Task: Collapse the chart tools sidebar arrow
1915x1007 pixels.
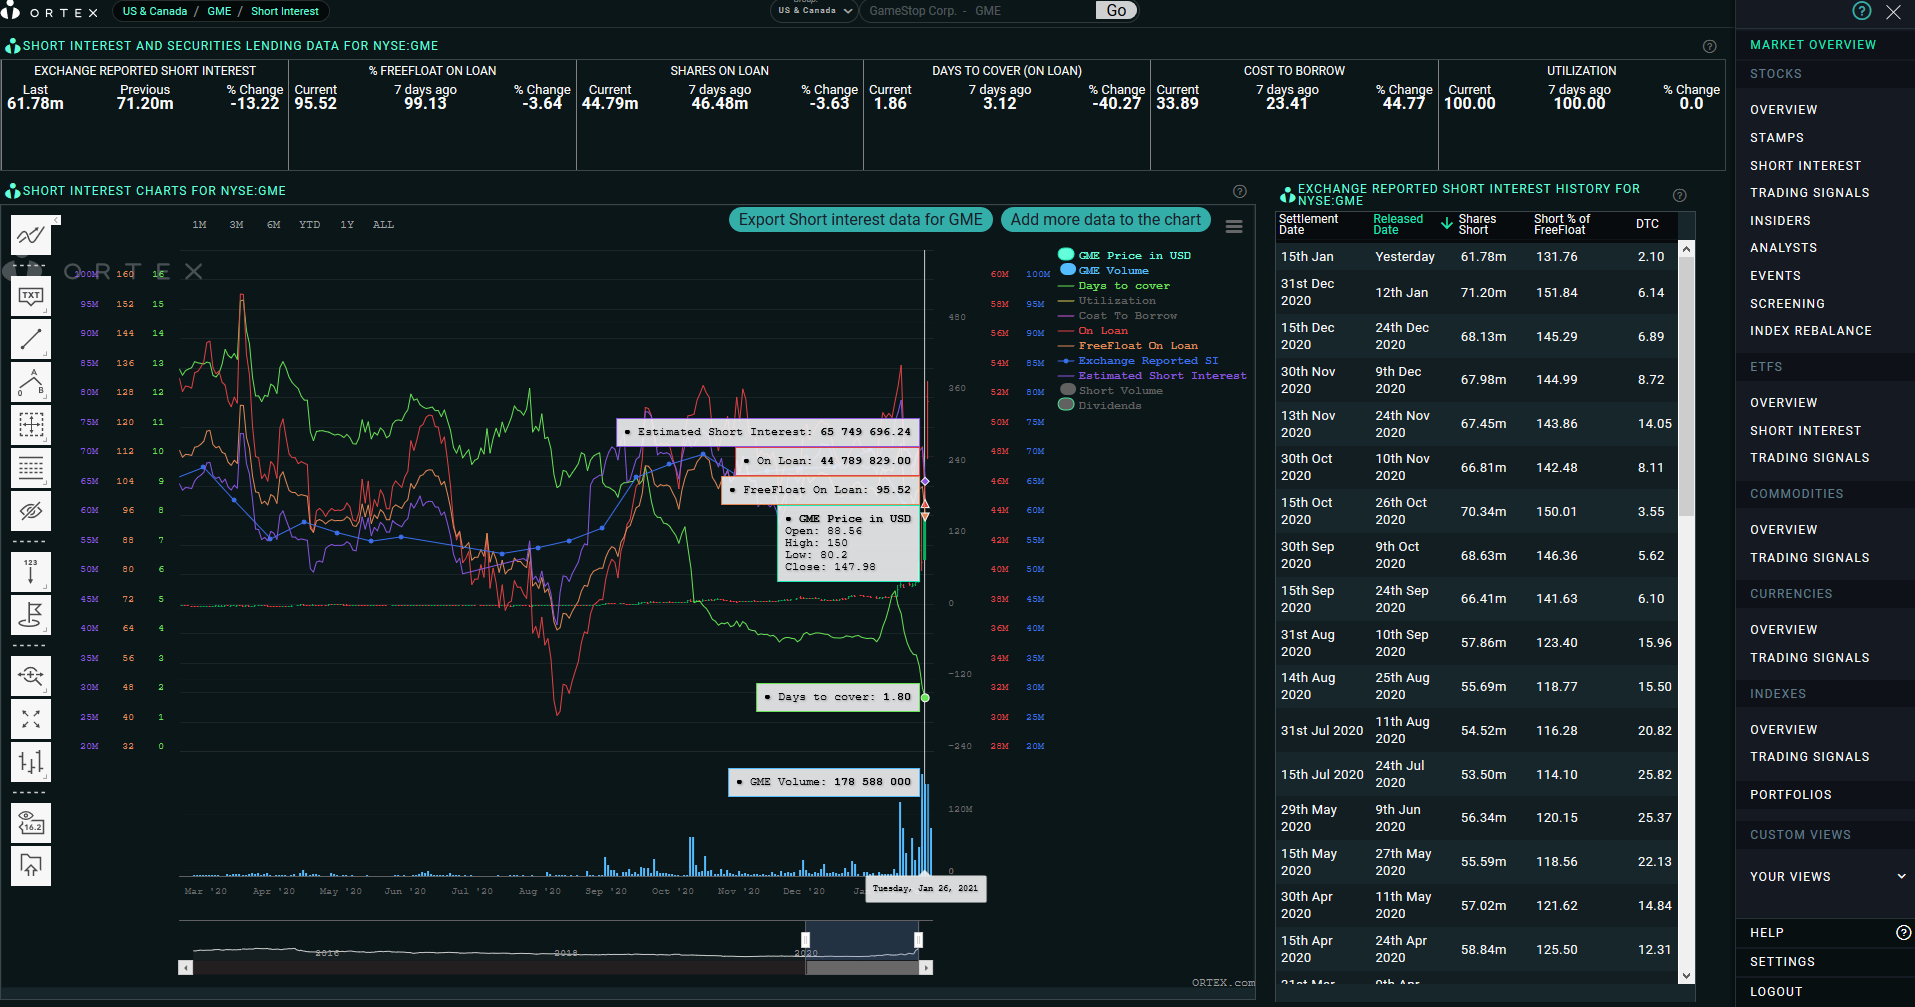Action: (57, 219)
